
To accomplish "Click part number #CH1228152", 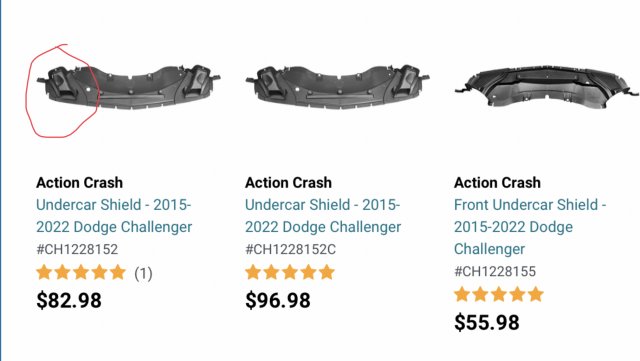I will (x=77, y=249).
